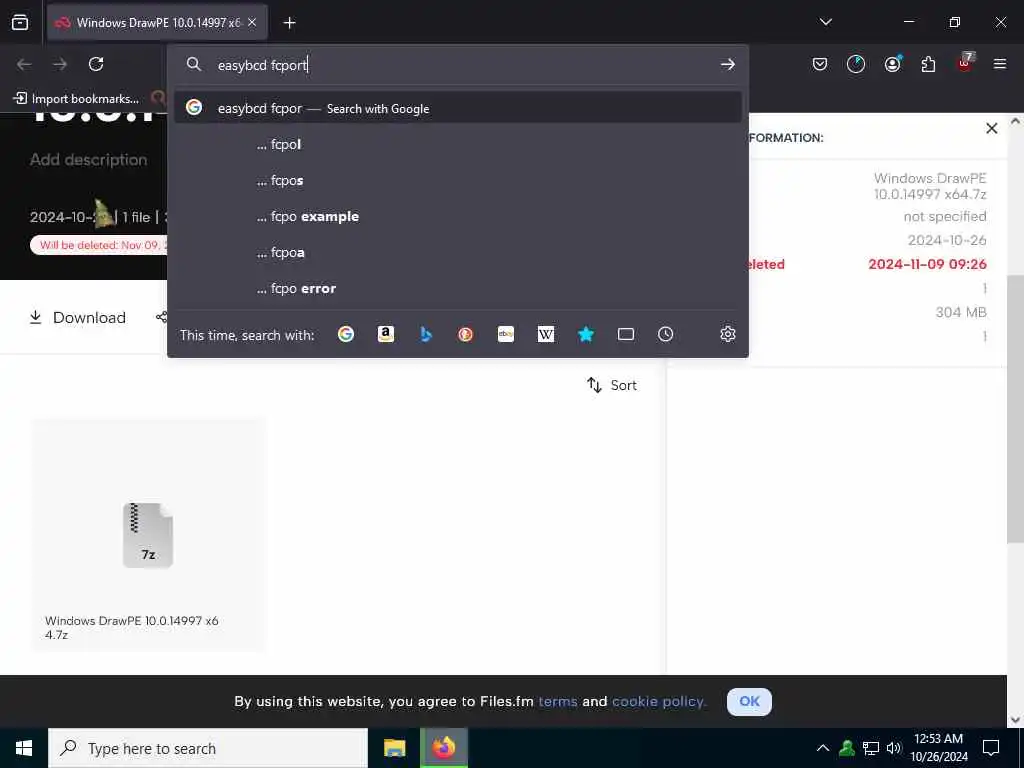The image size is (1024, 768).
Task: Search this time with Google
Action: point(345,334)
